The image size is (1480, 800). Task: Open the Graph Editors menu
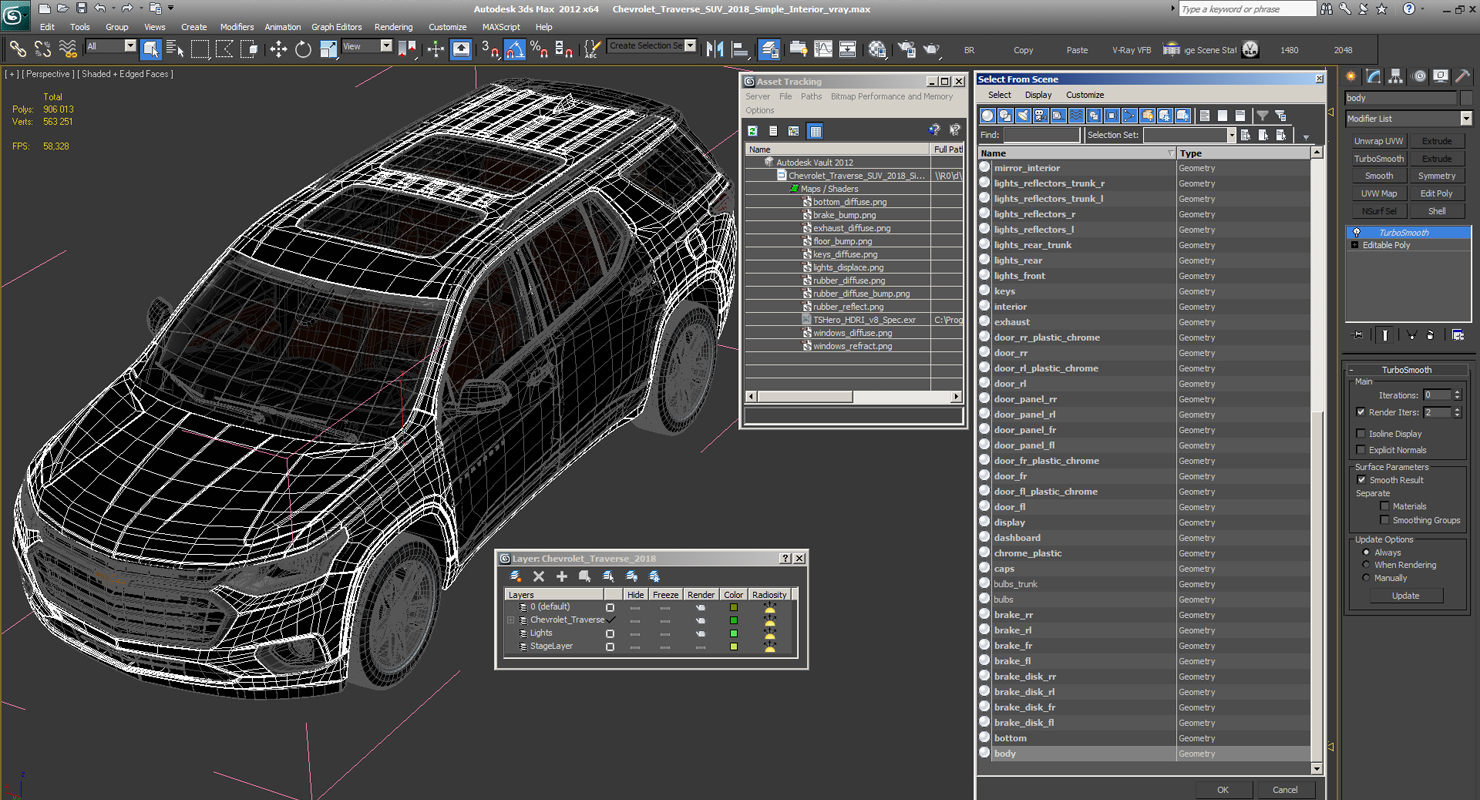(x=336, y=27)
